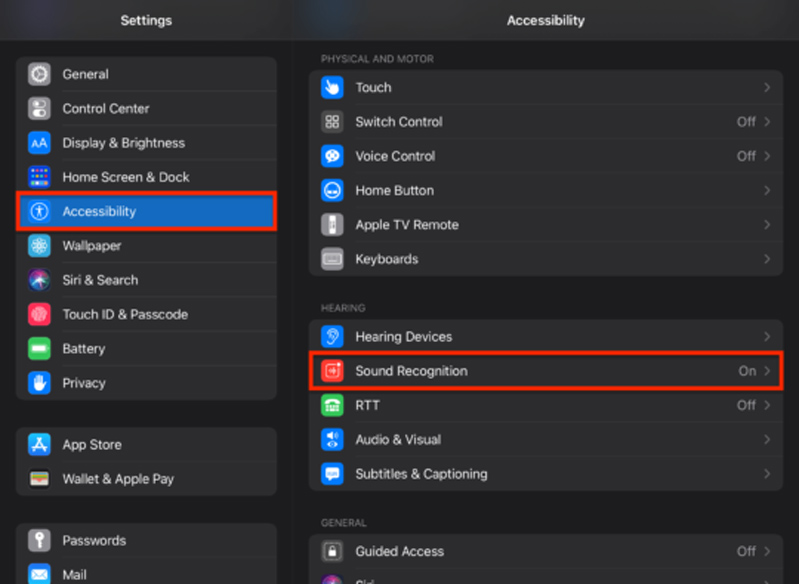
Task: Open Privacy settings
Action: (146, 383)
